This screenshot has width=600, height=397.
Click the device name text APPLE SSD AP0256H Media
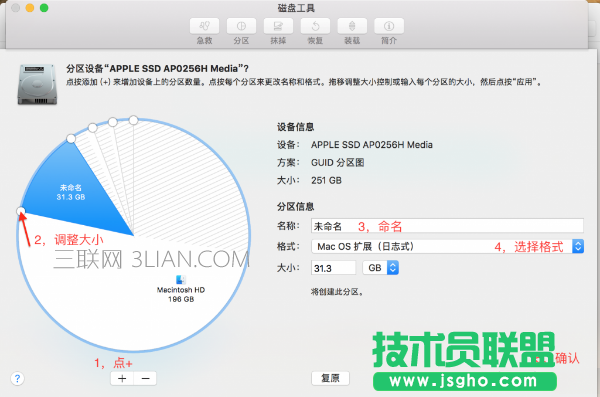click(x=372, y=145)
